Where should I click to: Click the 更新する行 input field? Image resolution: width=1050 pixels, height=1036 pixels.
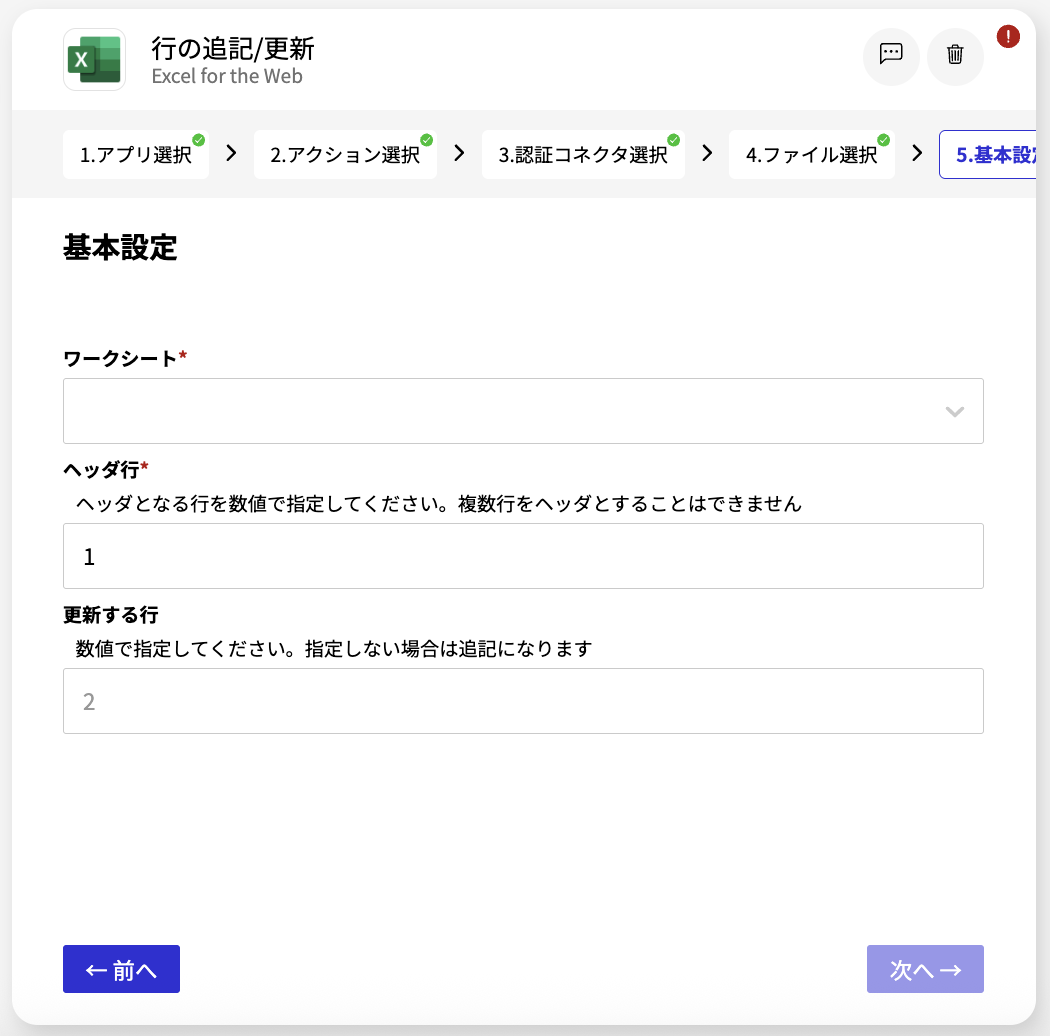[x=523, y=701]
